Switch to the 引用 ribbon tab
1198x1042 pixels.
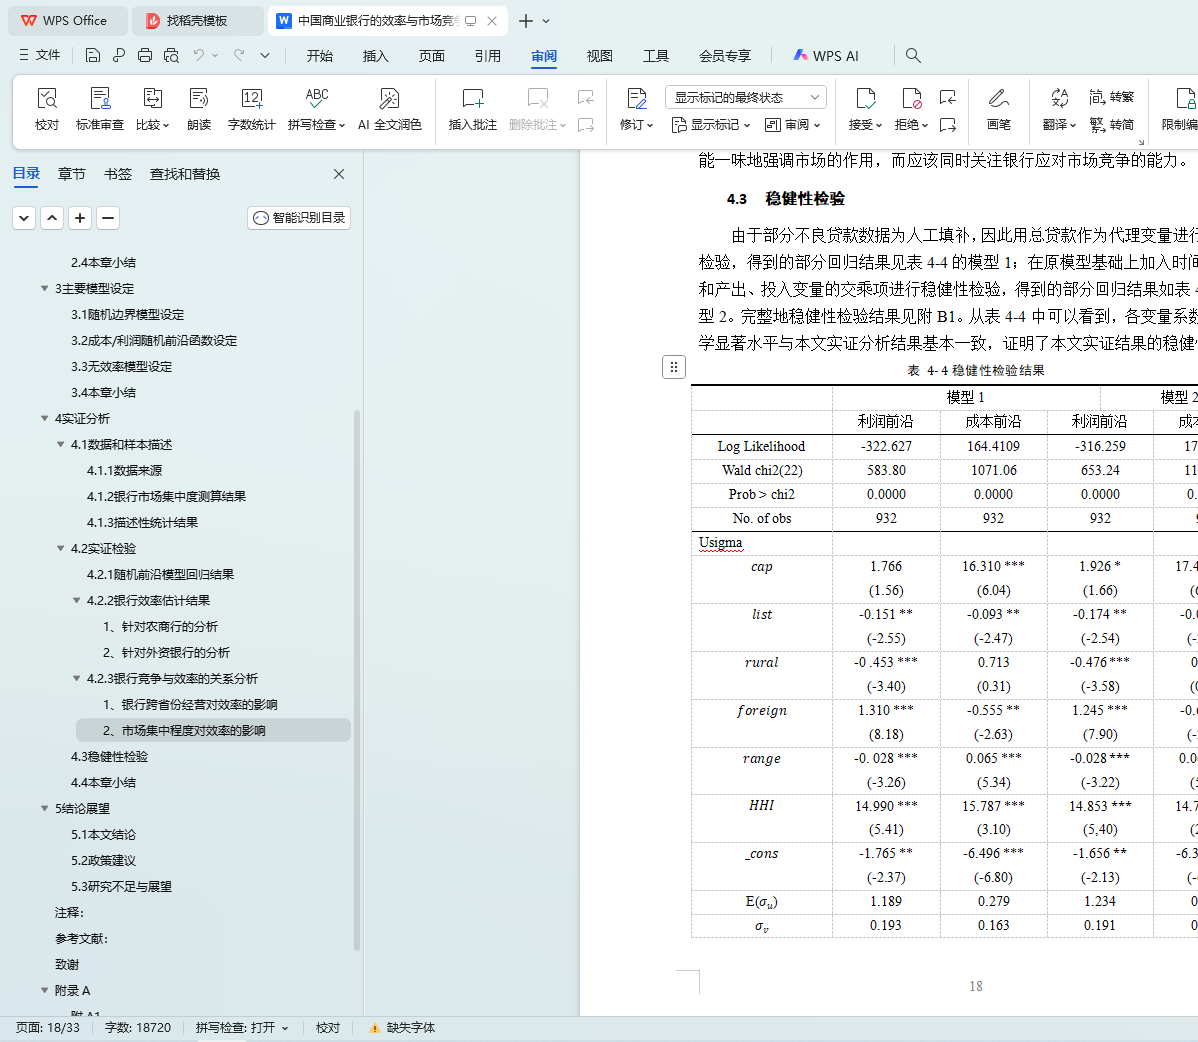(x=487, y=56)
